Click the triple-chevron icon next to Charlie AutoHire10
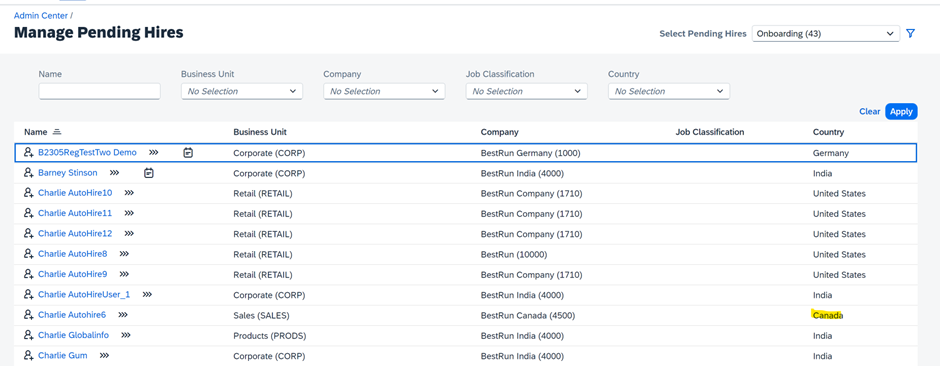 click(129, 193)
